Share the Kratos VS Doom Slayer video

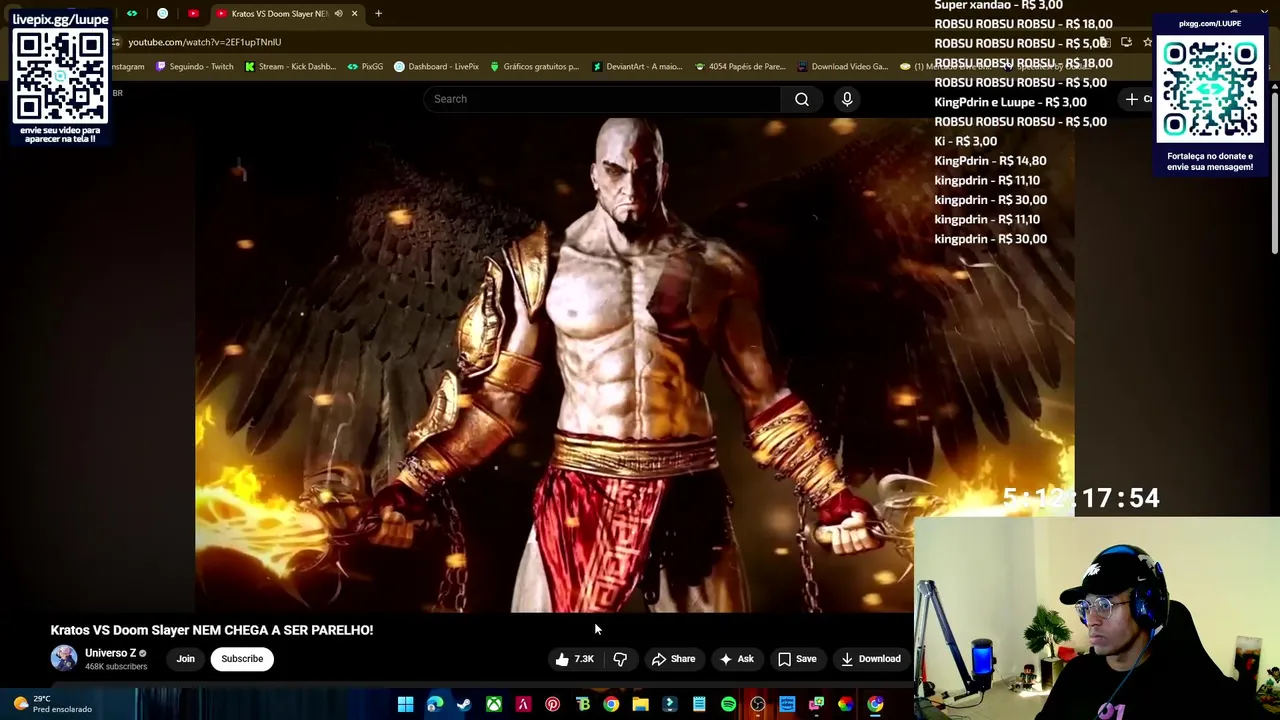click(x=673, y=659)
